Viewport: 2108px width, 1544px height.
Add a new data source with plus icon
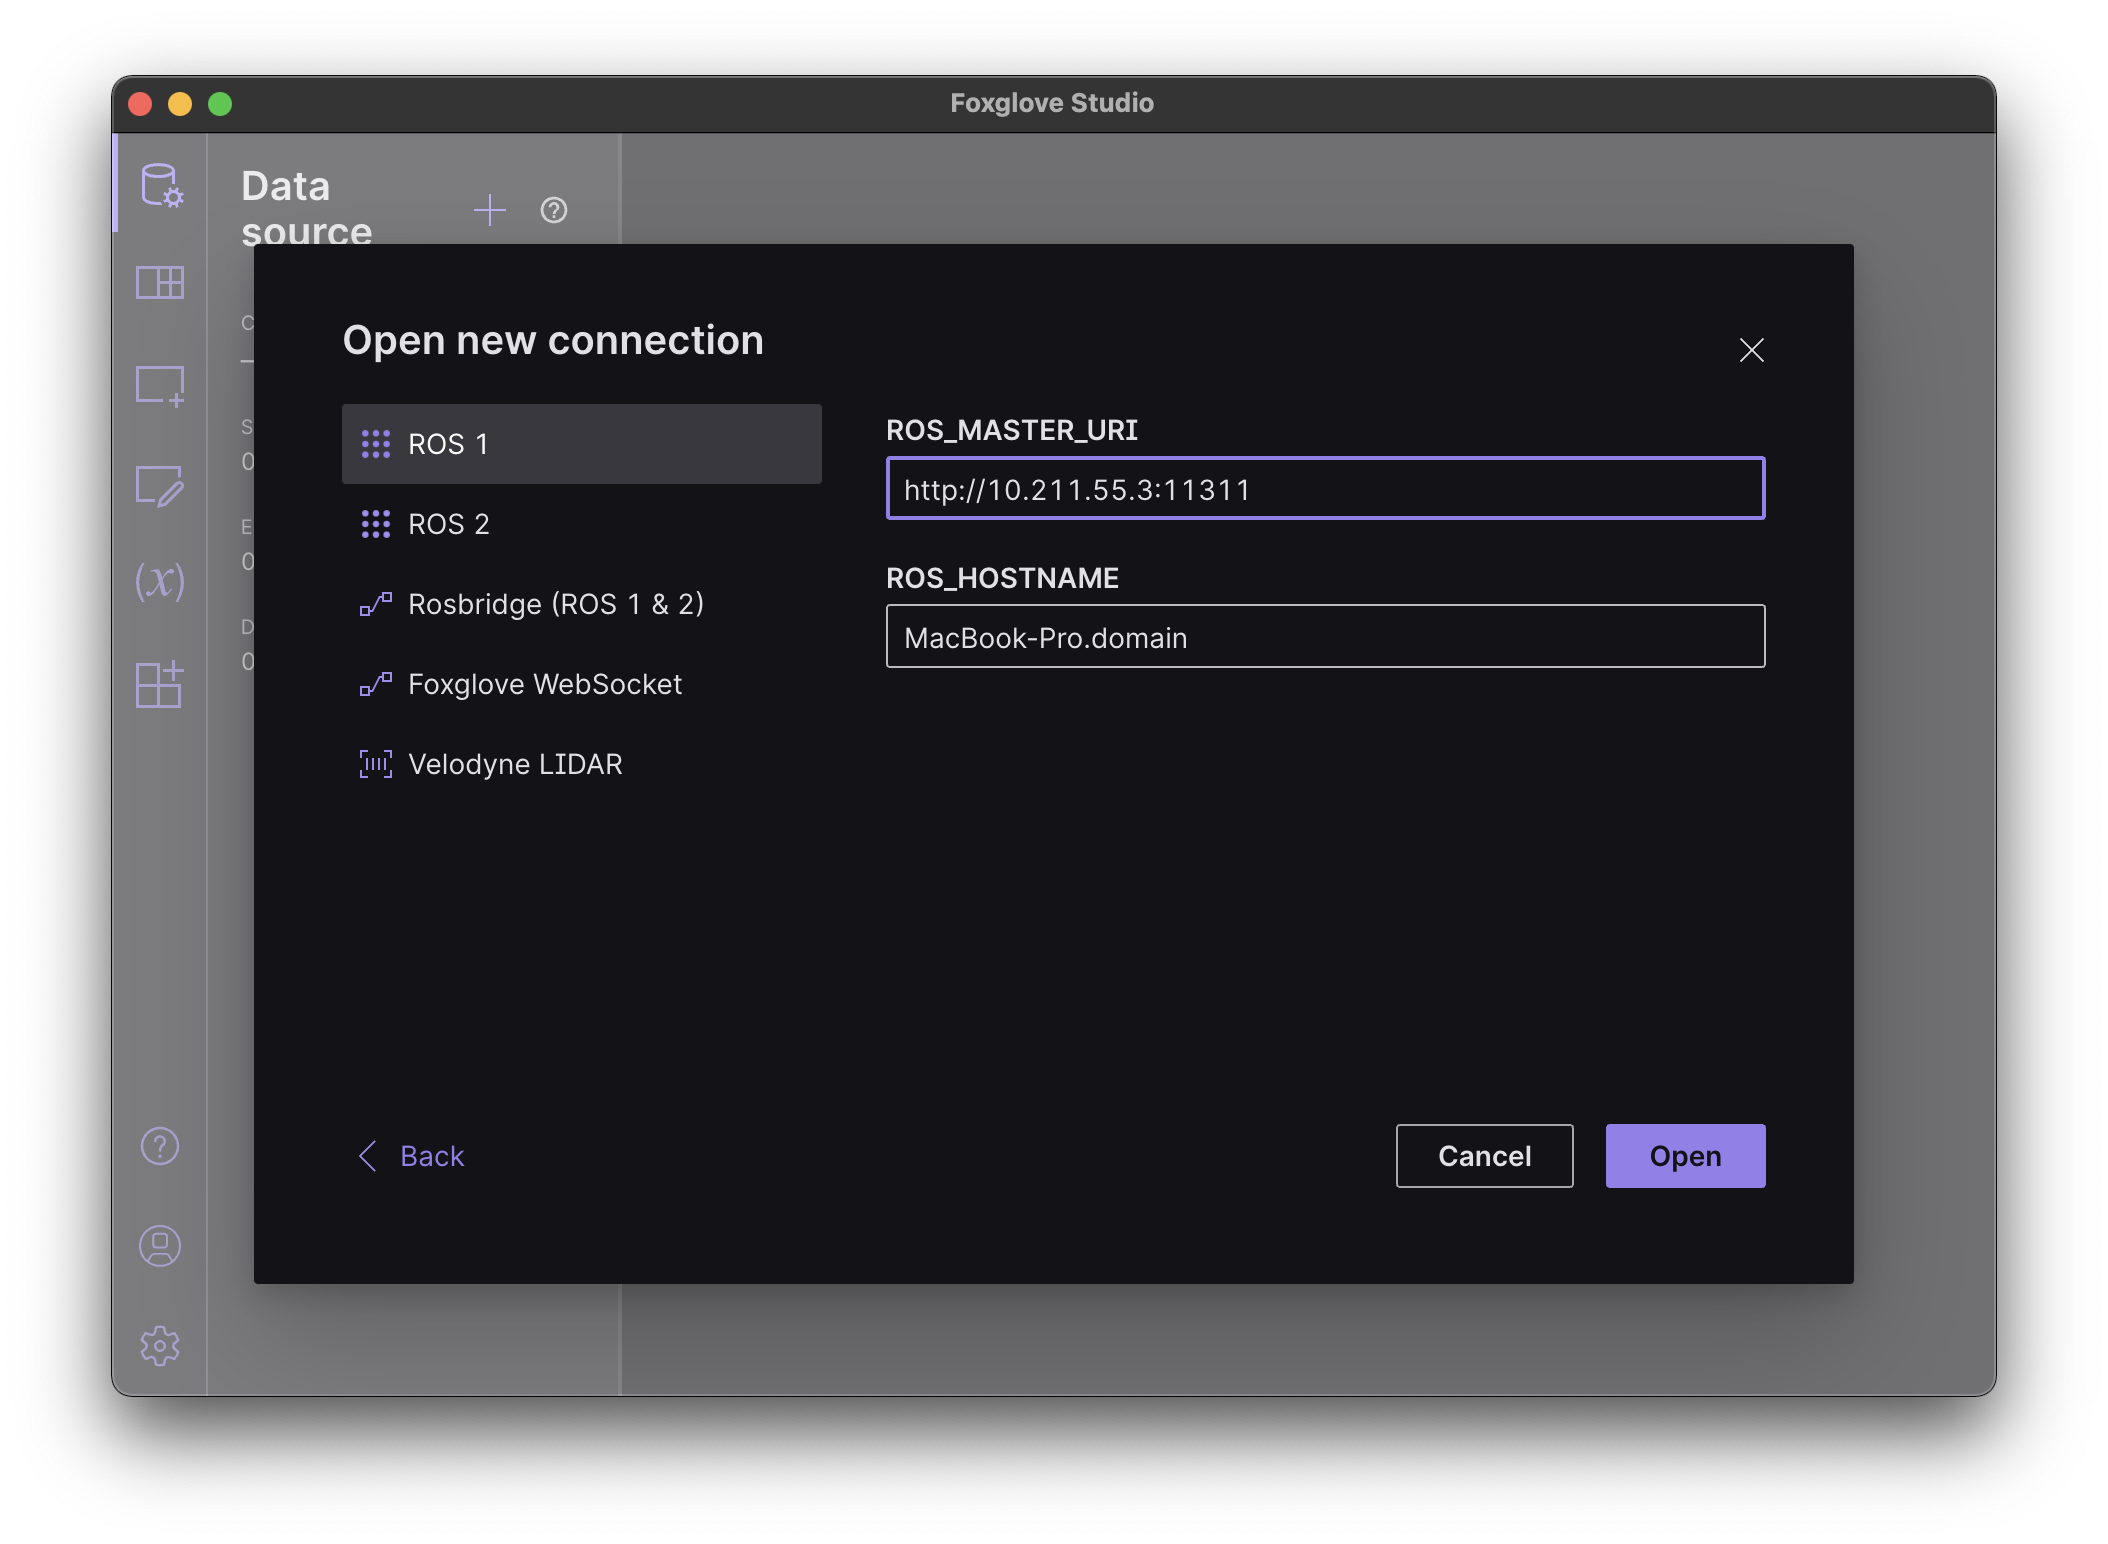[490, 211]
